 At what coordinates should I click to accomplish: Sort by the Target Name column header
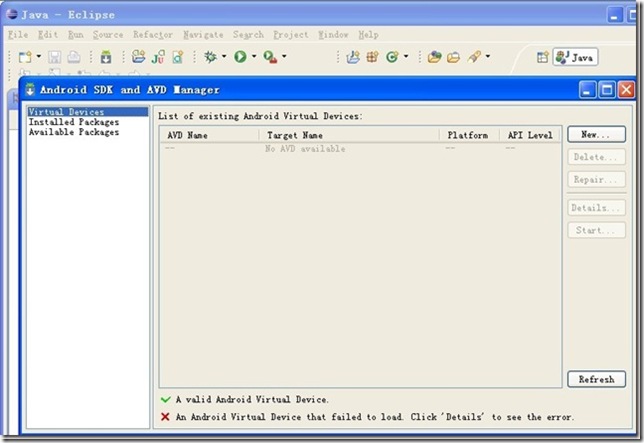[349, 135]
